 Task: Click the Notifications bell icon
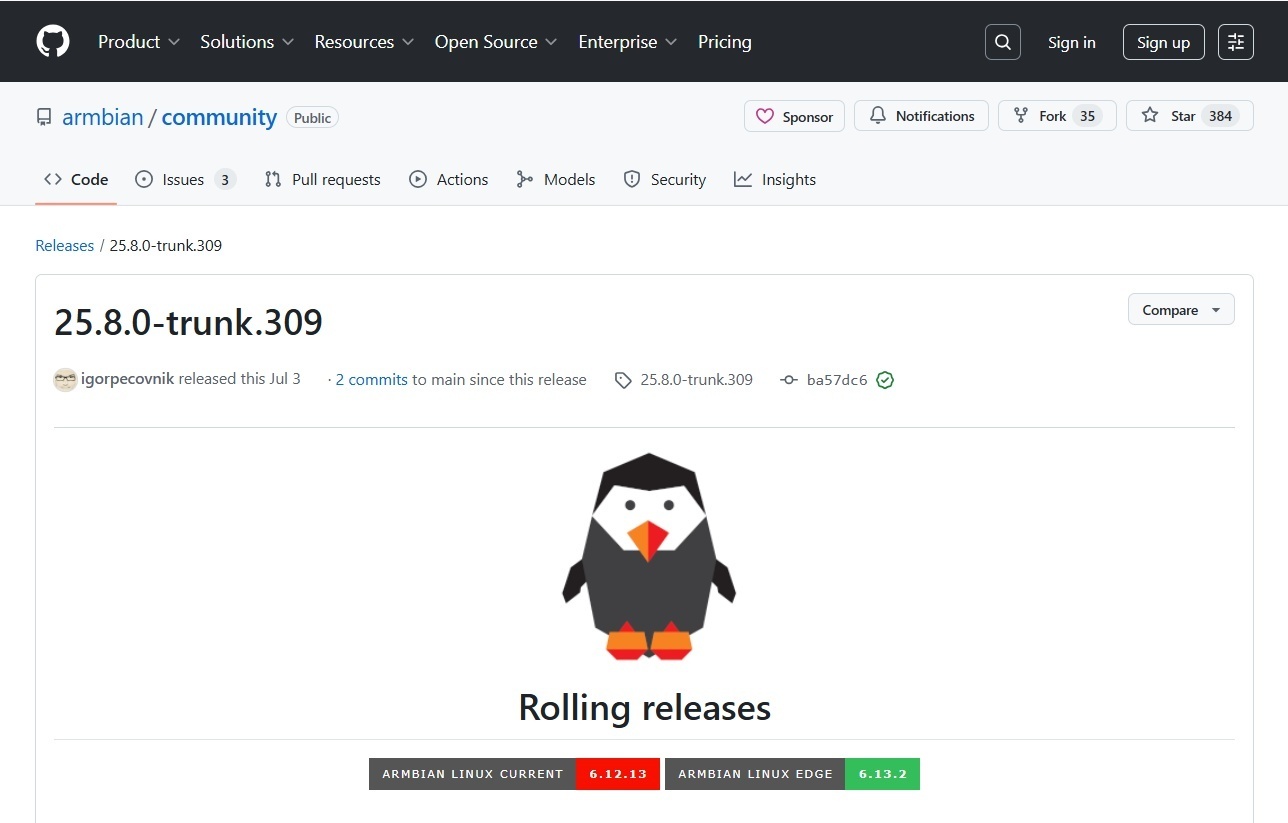(x=878, y=116)
